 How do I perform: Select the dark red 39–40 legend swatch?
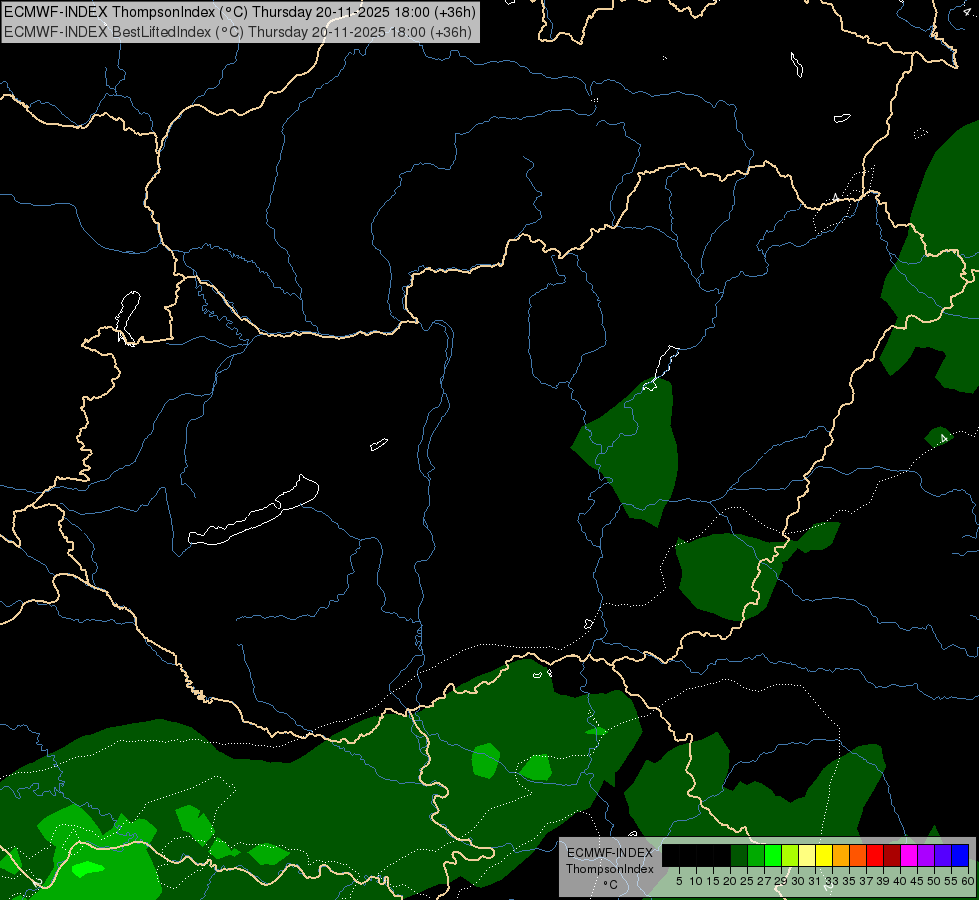coord(892,855)
